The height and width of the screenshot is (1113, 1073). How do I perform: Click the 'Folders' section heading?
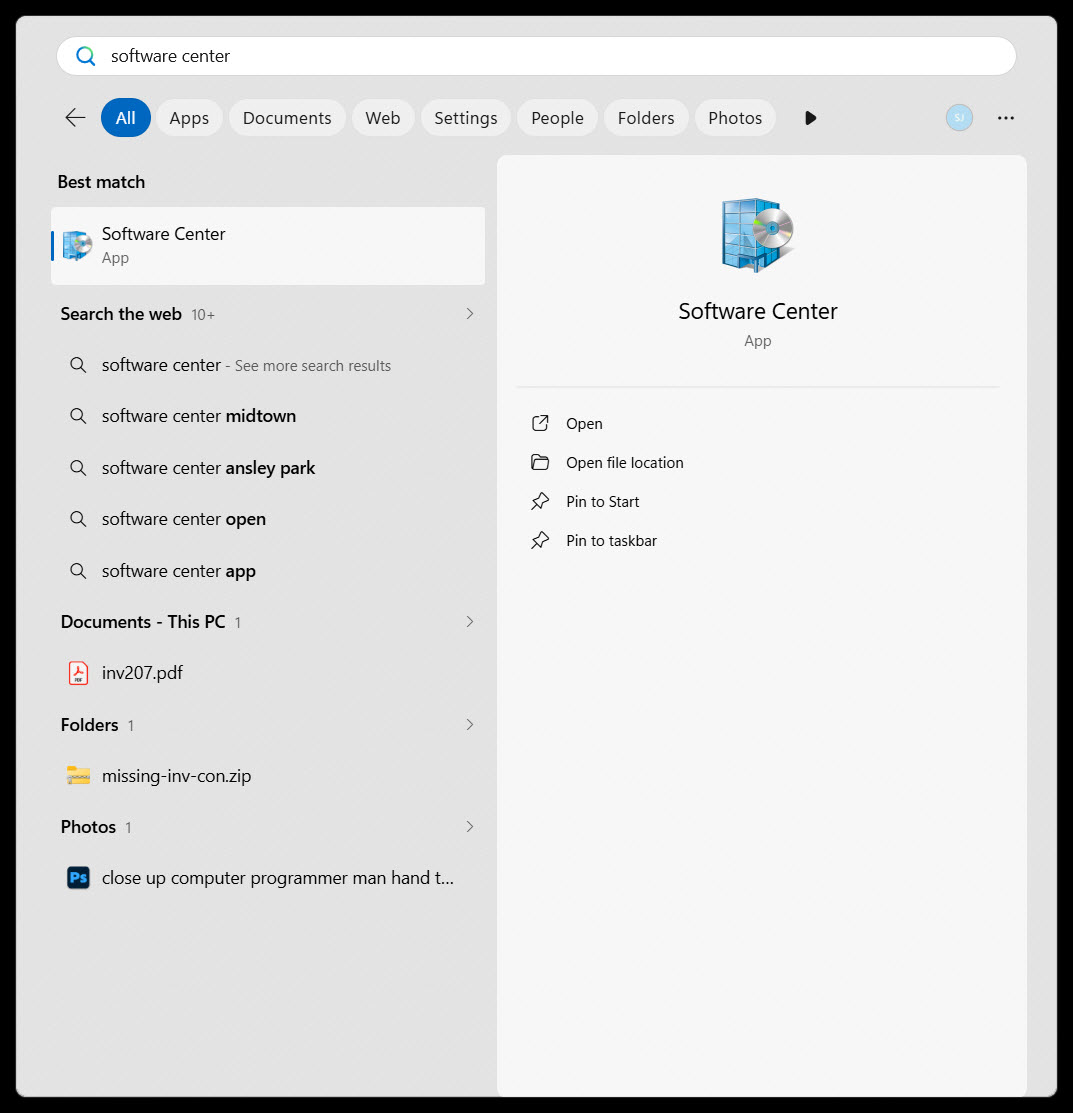pyautogui.click(x=89, y=725)
